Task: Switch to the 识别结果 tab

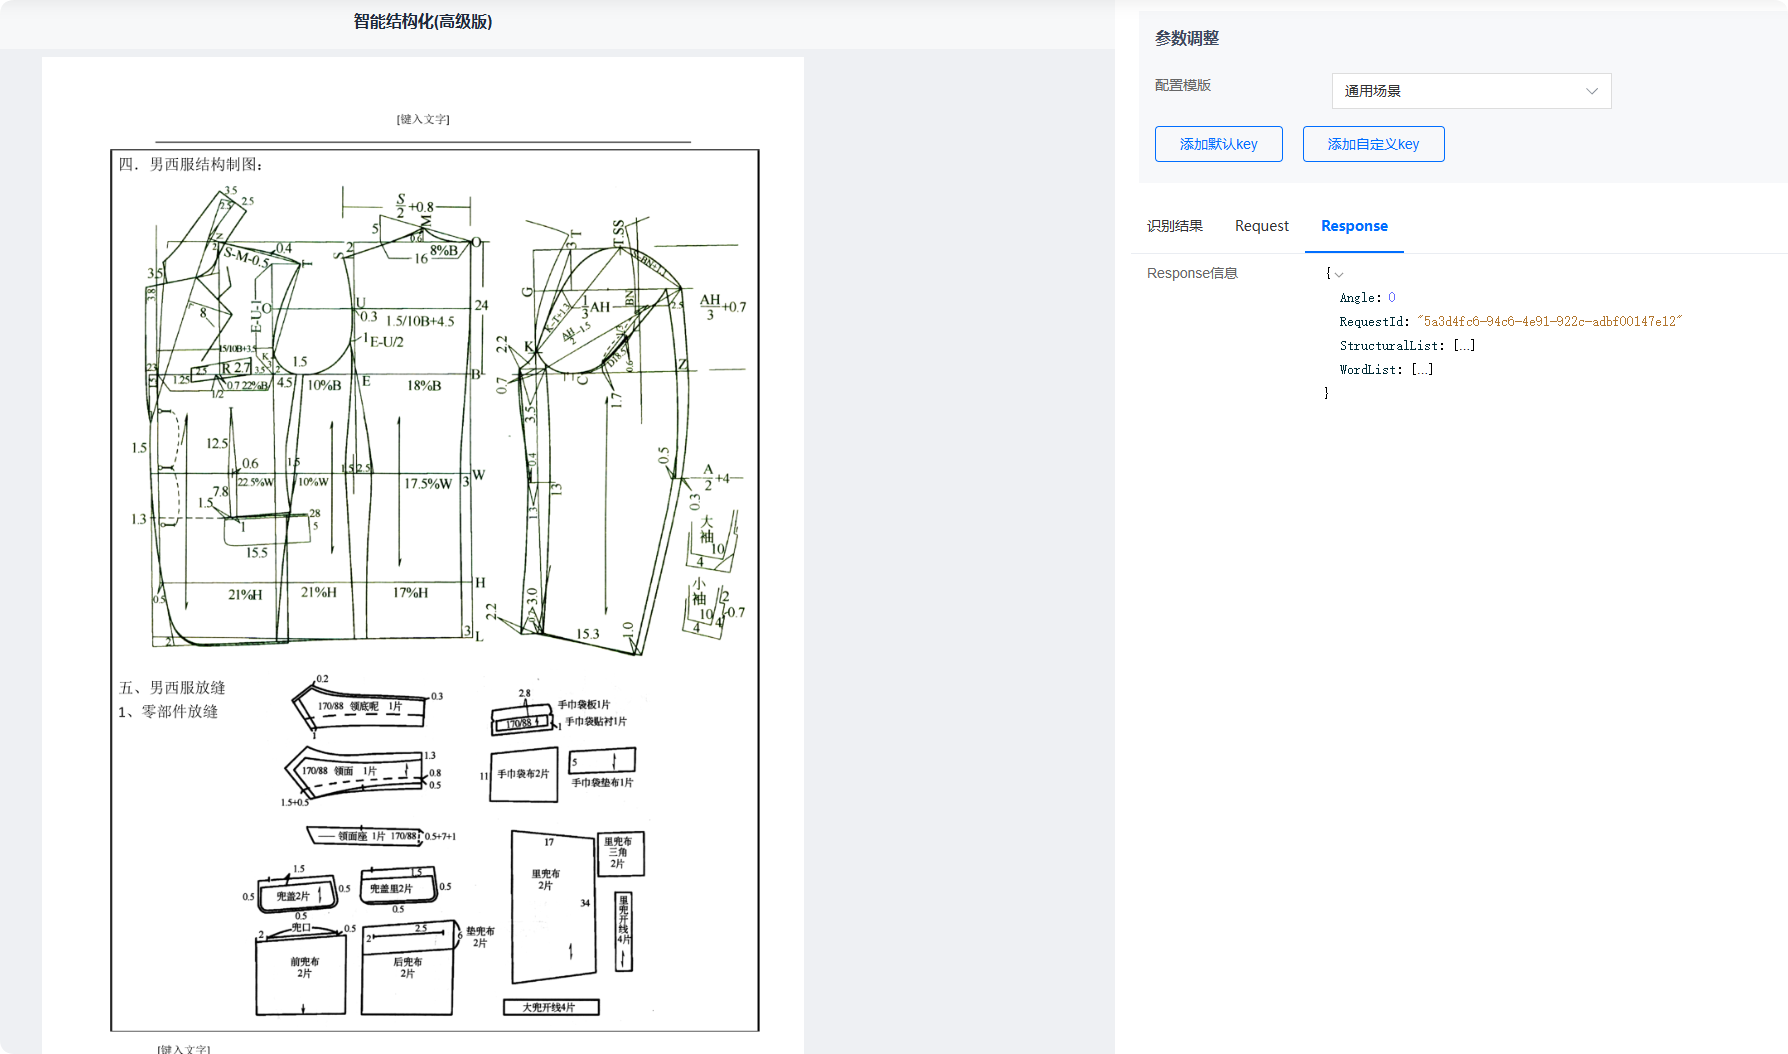Action: click(1175, 226)
